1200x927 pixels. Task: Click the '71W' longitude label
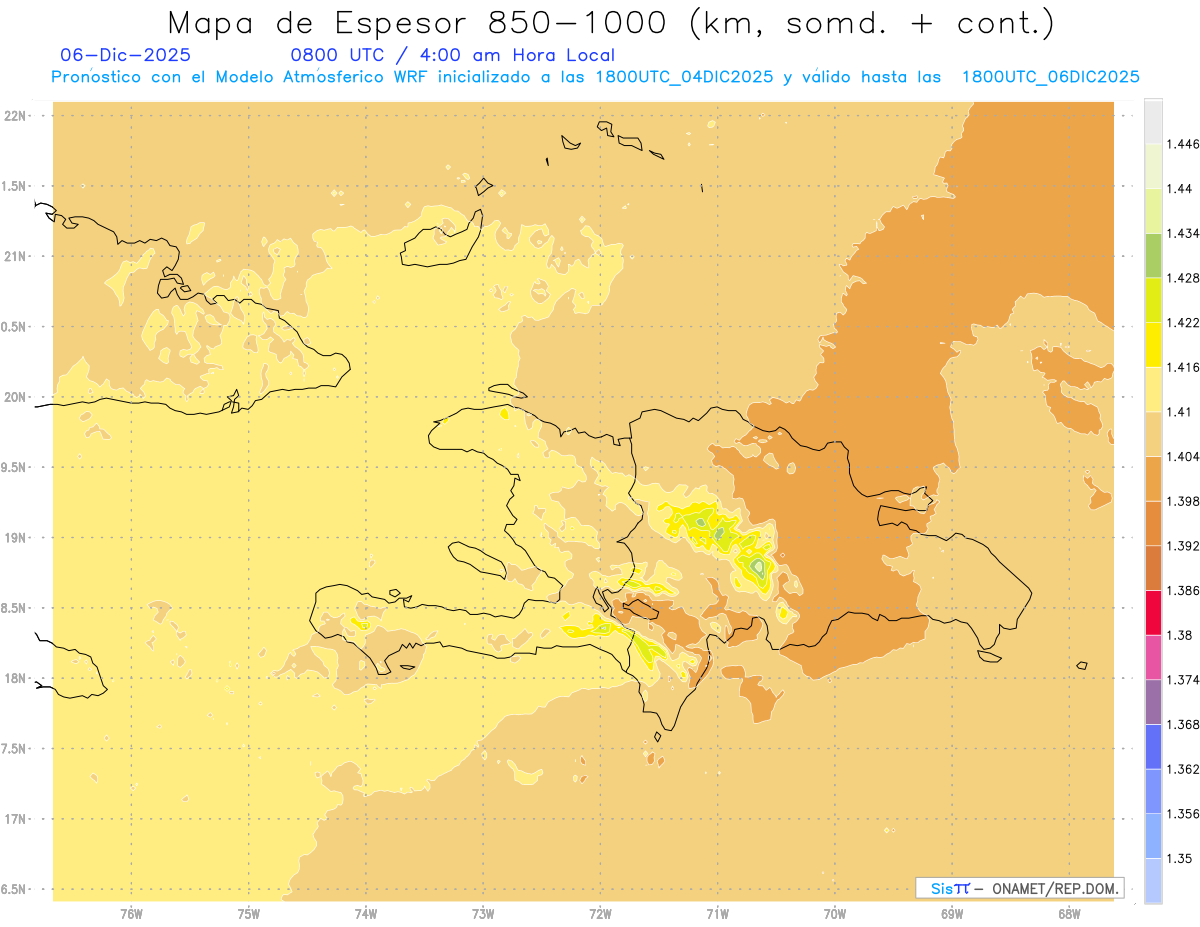click(x=717, y=913)
